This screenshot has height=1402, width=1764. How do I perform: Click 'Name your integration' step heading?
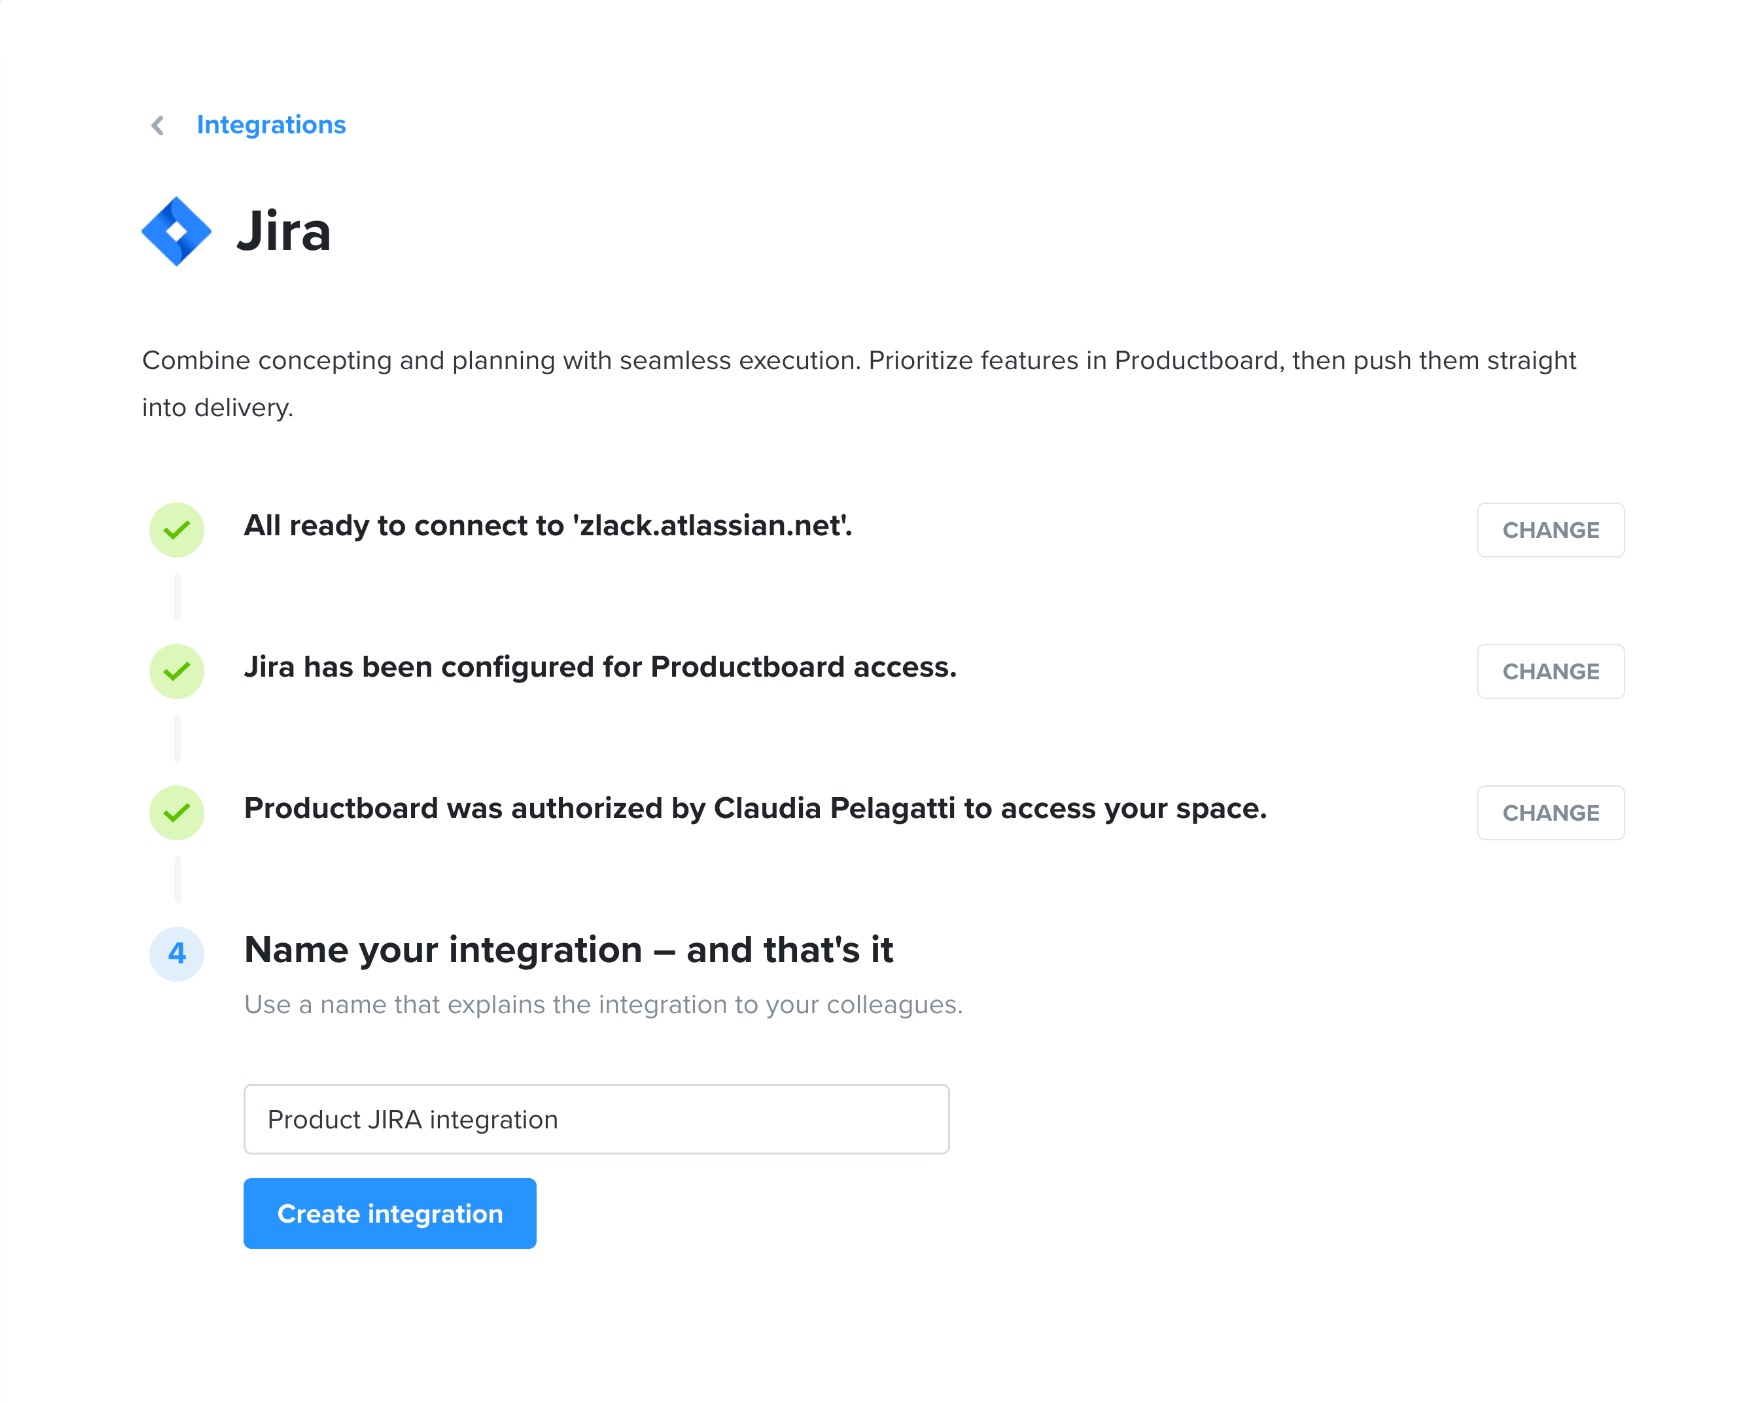click(568, 950)
